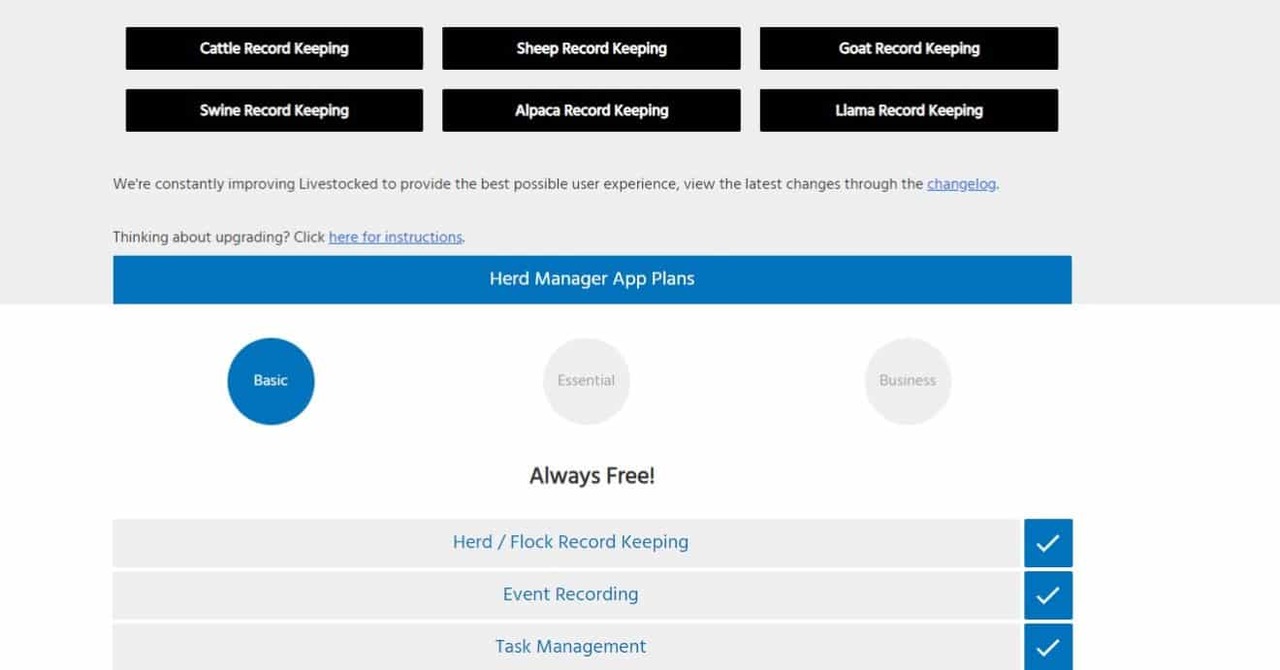
Task: Click the Herd / Flock Record Keeping feature text
Action: (x=570, y=542)
